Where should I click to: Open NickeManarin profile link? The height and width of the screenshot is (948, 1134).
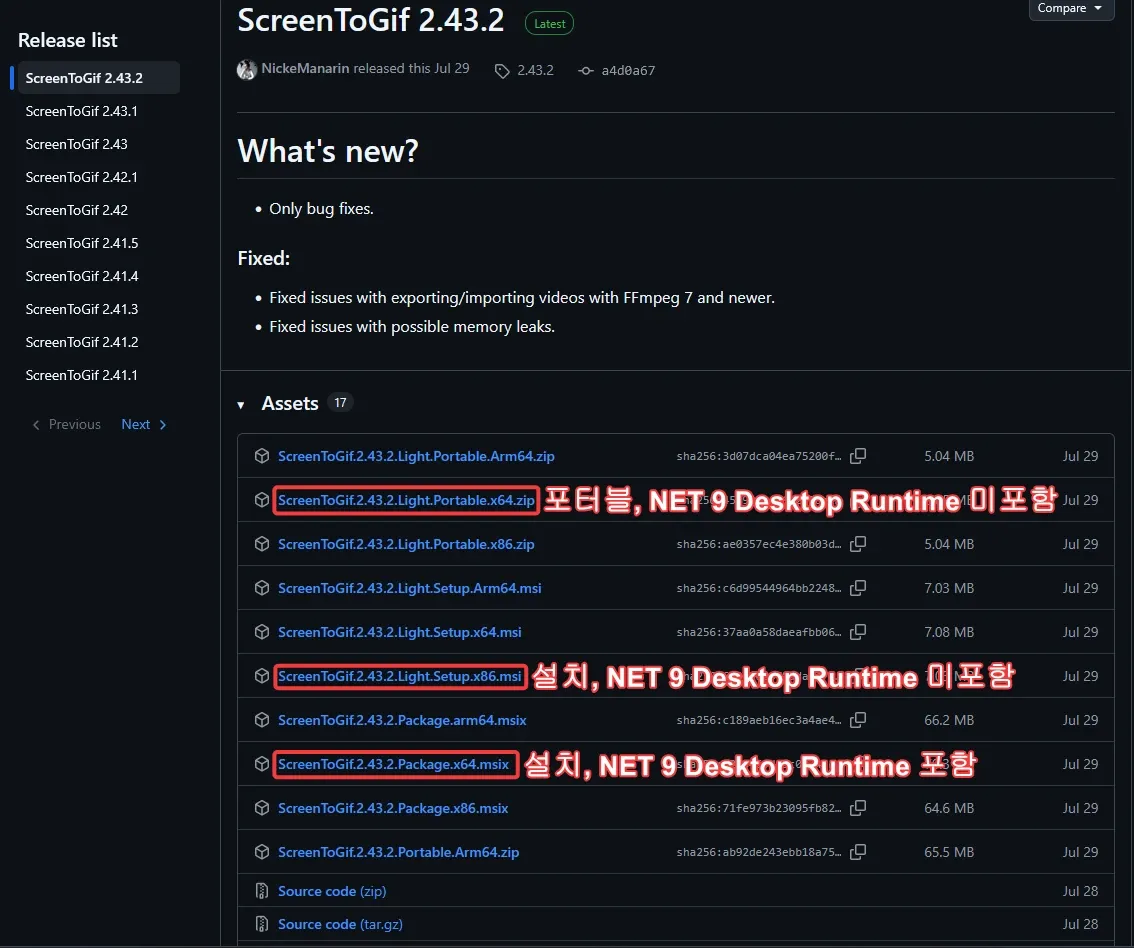305,68
